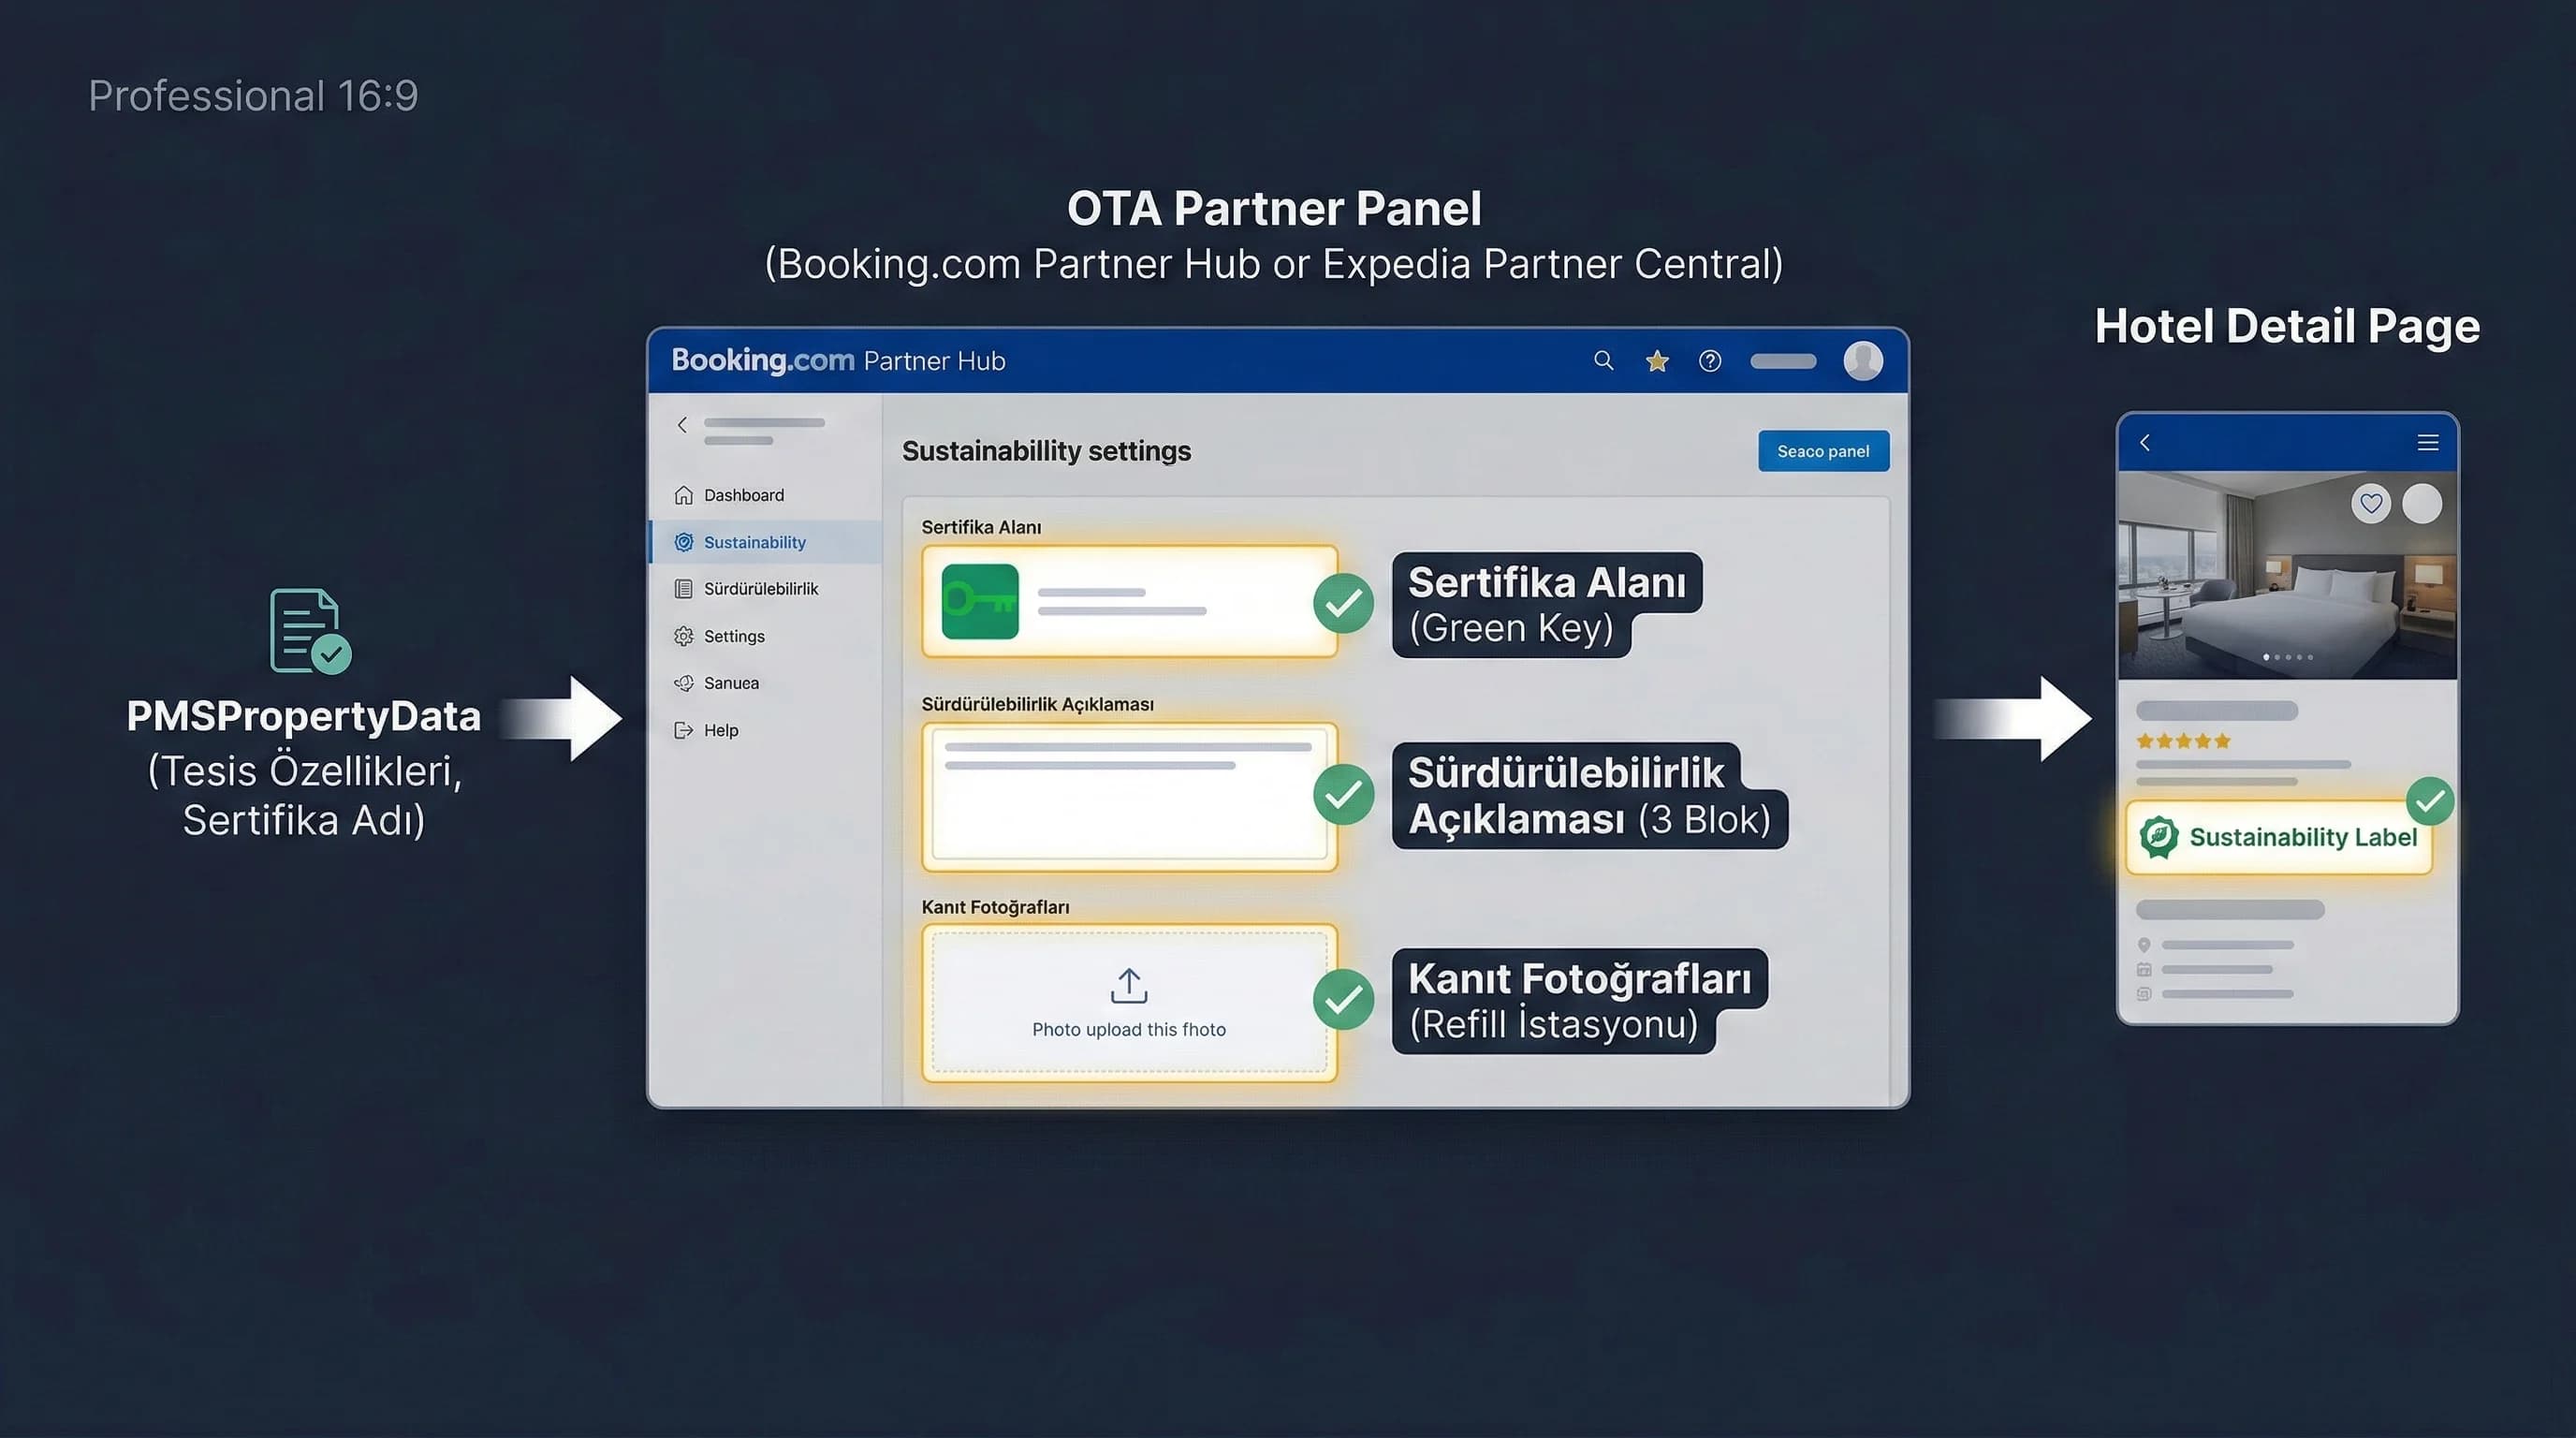Click the Photo upload this fhoto text

coord(1129,1029)
